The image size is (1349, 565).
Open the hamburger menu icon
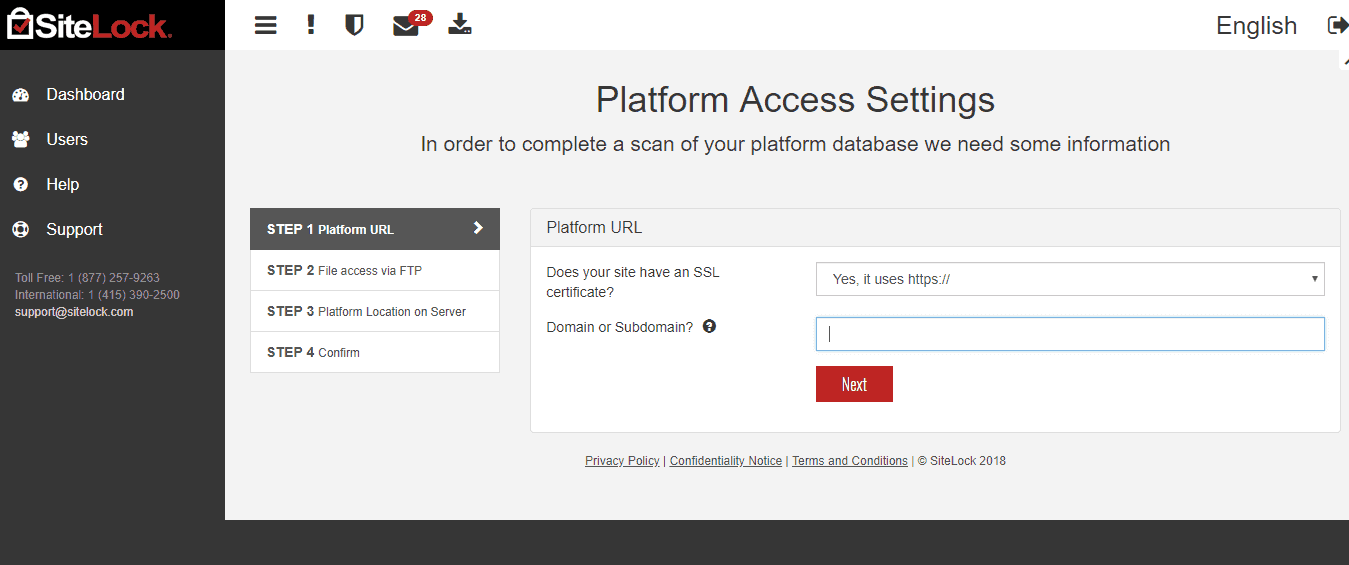265,25
